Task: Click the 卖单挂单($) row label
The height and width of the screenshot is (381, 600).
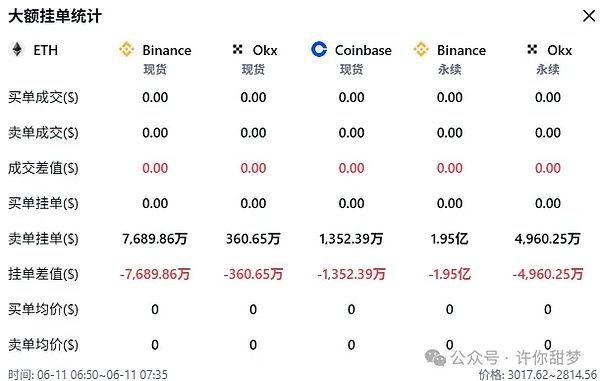Action: (x=43, y=239)
